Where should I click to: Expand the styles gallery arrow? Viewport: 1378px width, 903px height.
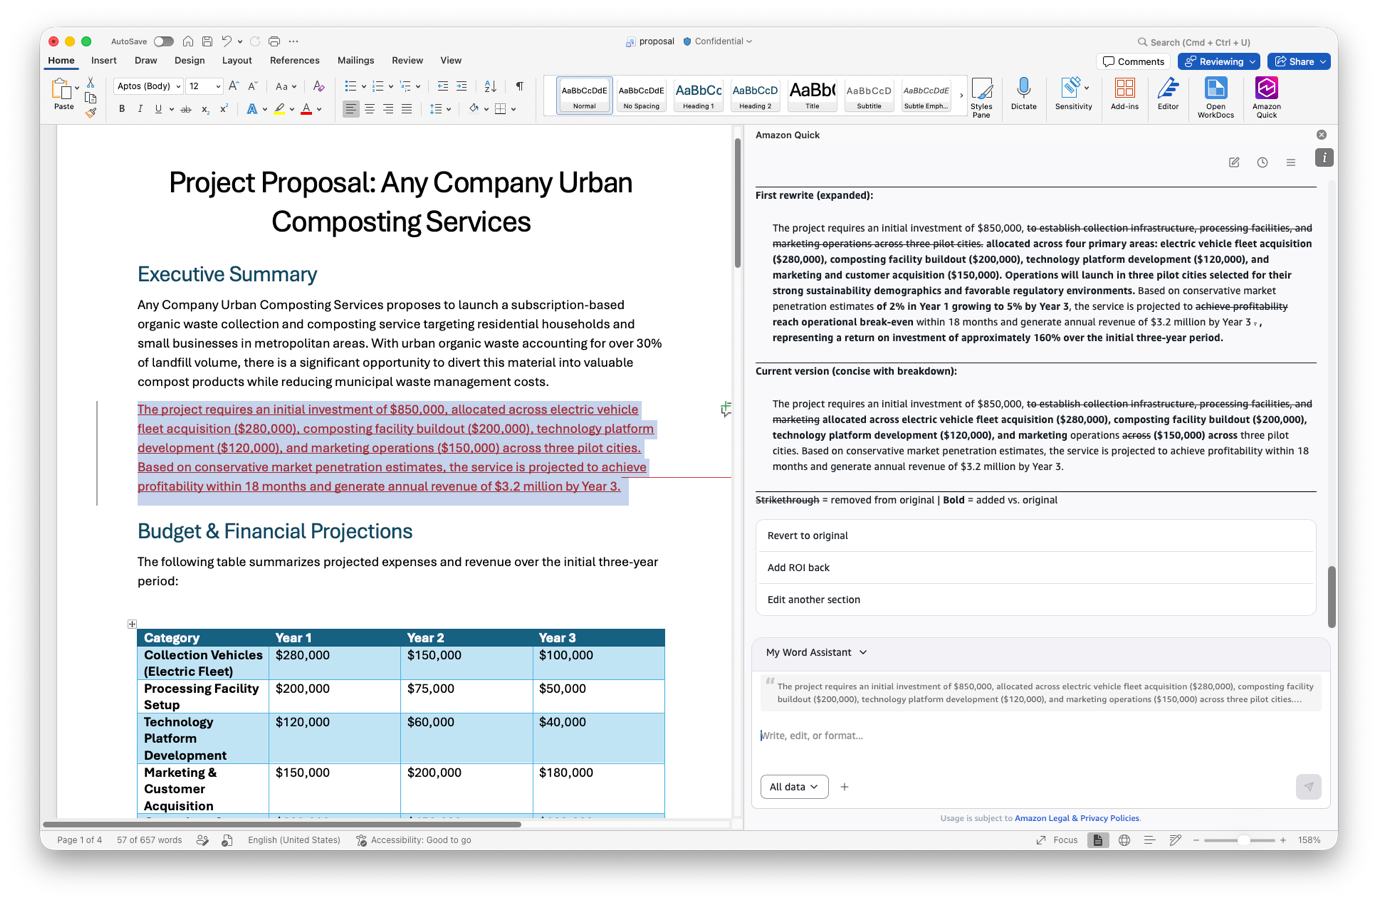(961, 96)
